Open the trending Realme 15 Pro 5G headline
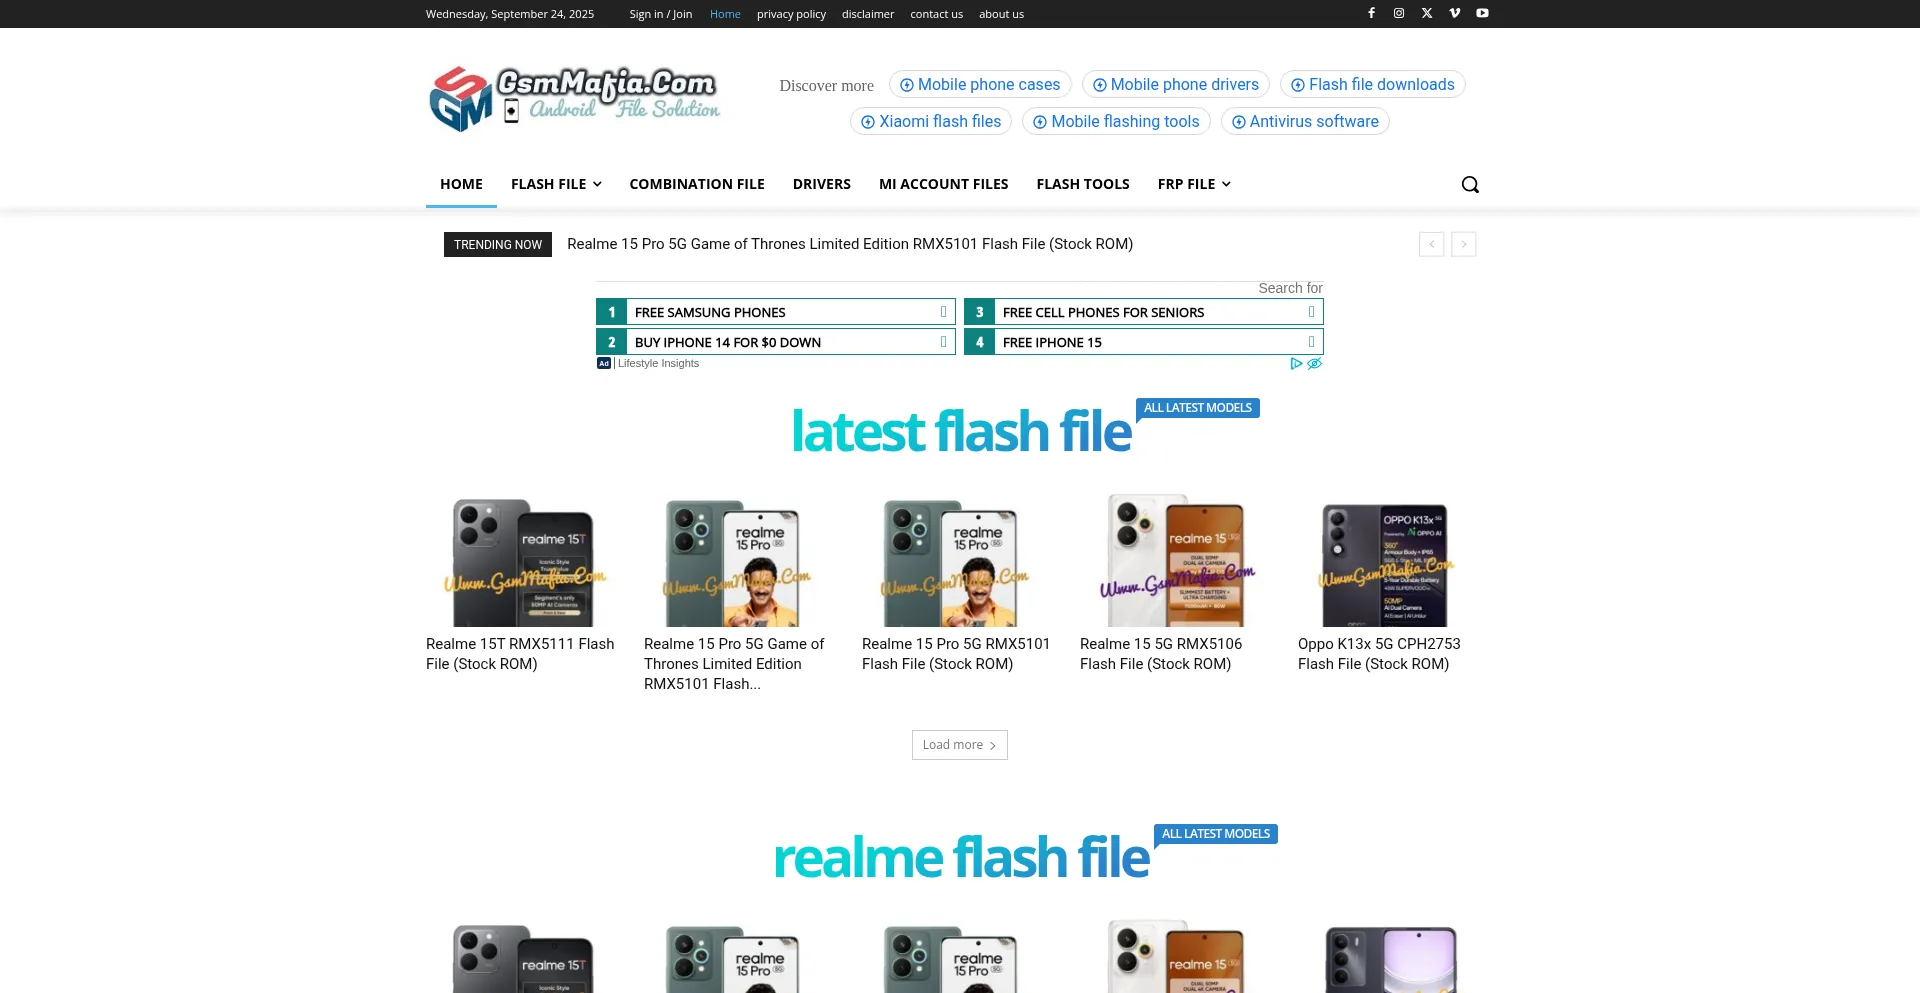 (x=850, y=244)
